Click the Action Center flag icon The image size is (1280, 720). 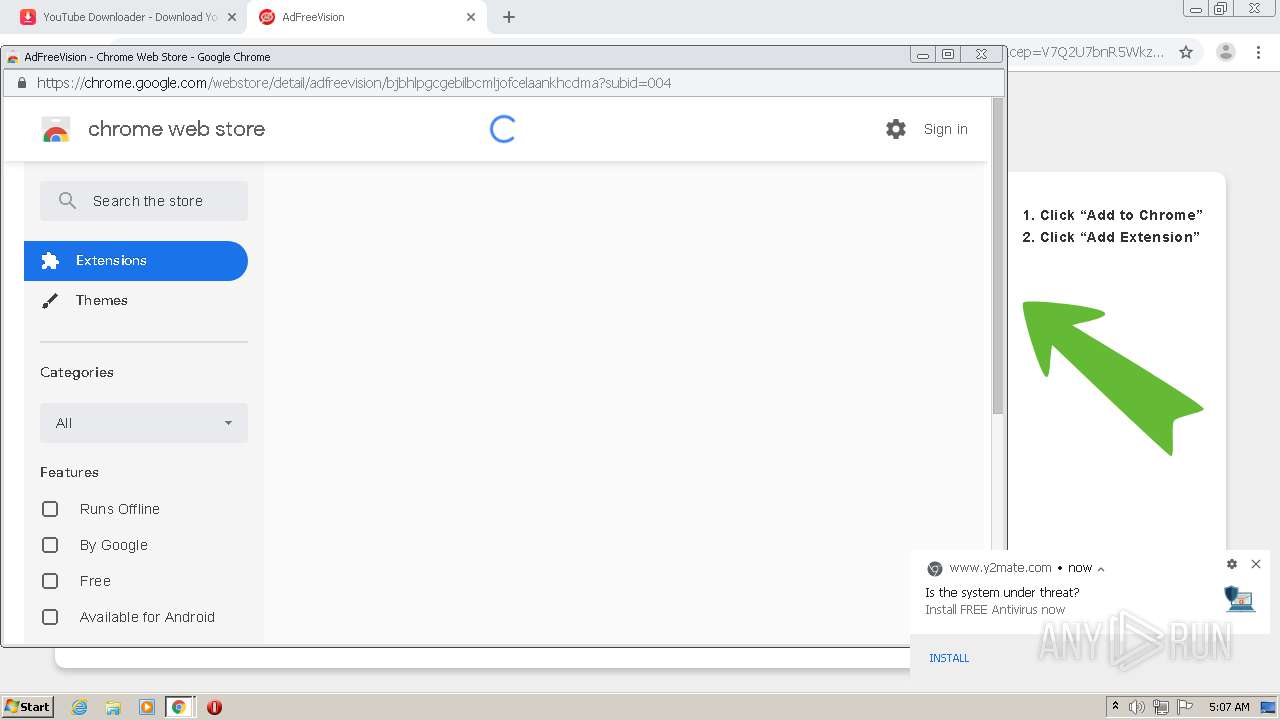pos(1185,707)
